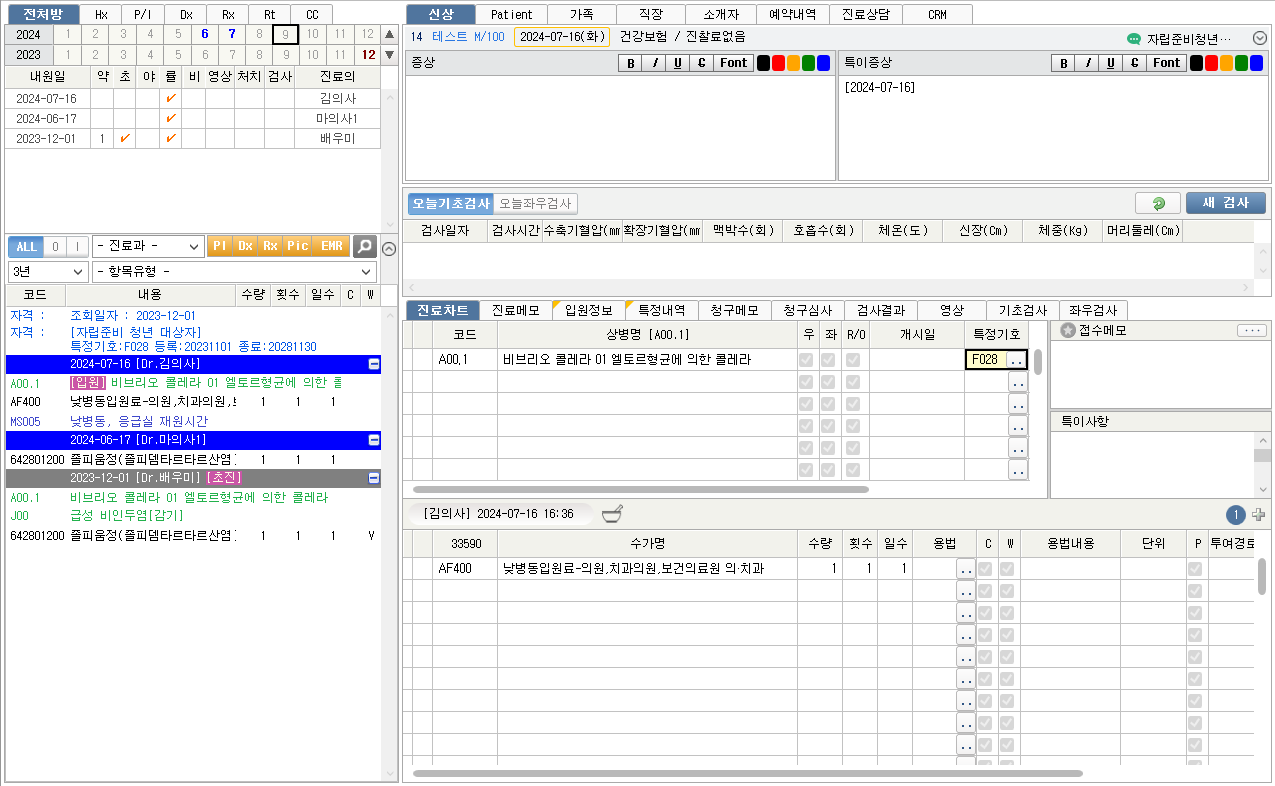Viewport: 1275px width, 786px height.
Task: Click the plus icon to add prescription
Action: (x=1258, y=514)
